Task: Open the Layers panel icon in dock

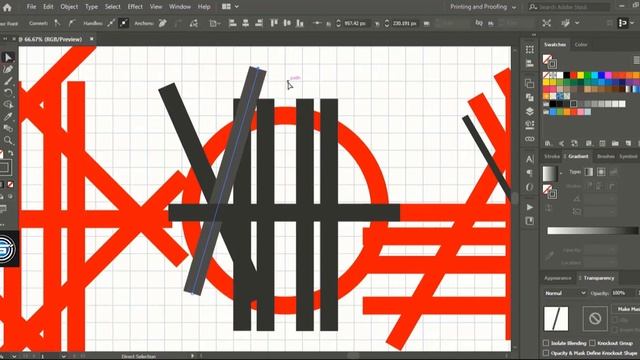Action: pyautogui.click(x=529, y=111)
